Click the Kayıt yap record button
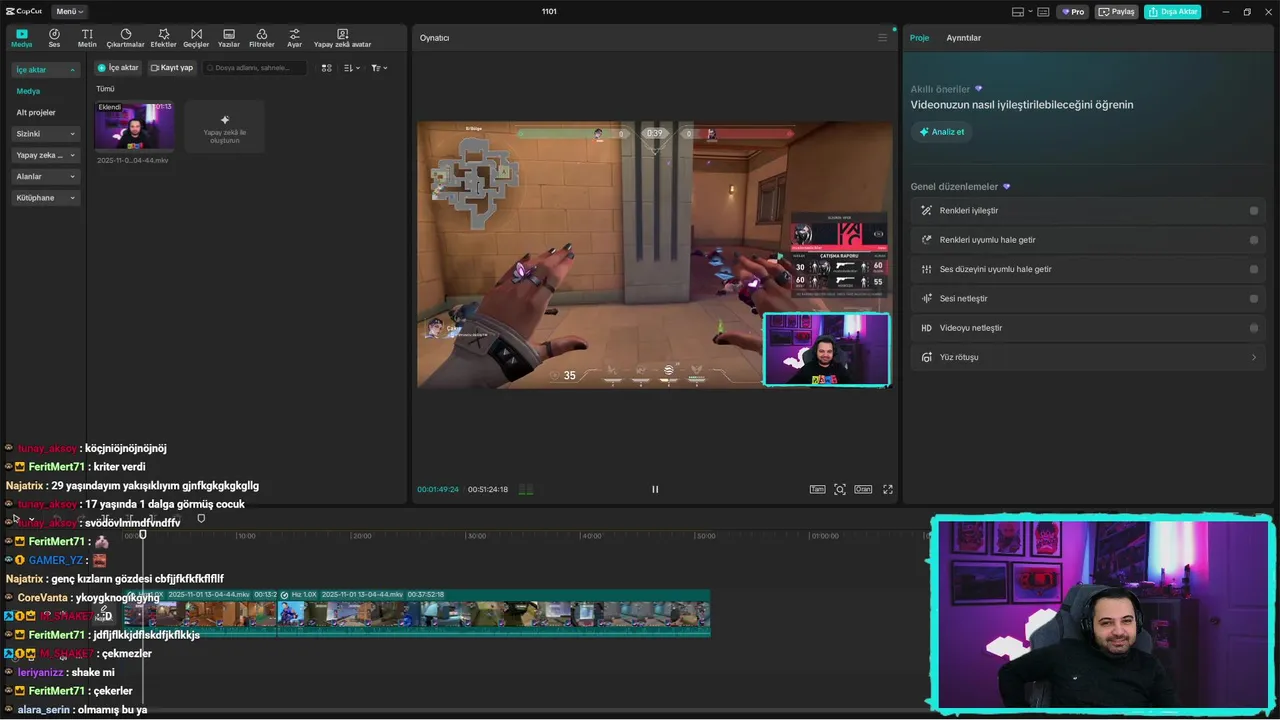Viewport: 1280px width, 720px height. [172, 68]
